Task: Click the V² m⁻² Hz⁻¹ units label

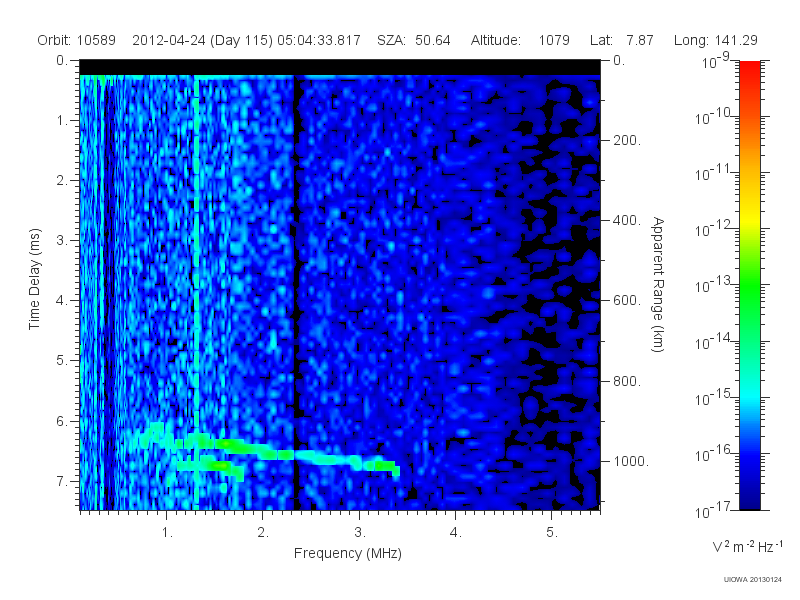Action: tap(747, 546)
